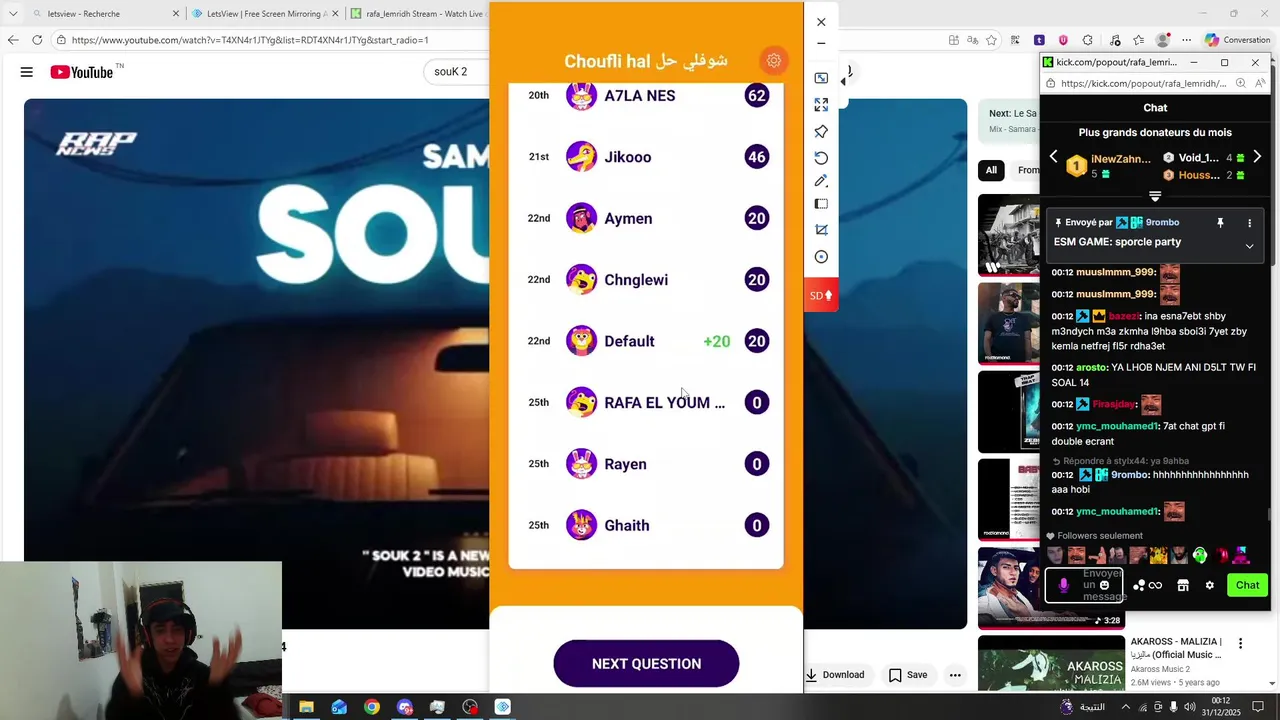Screen dimensions: 1280x720
Task: Open File Explorer from the taskbar
Action: click(306, 707)
